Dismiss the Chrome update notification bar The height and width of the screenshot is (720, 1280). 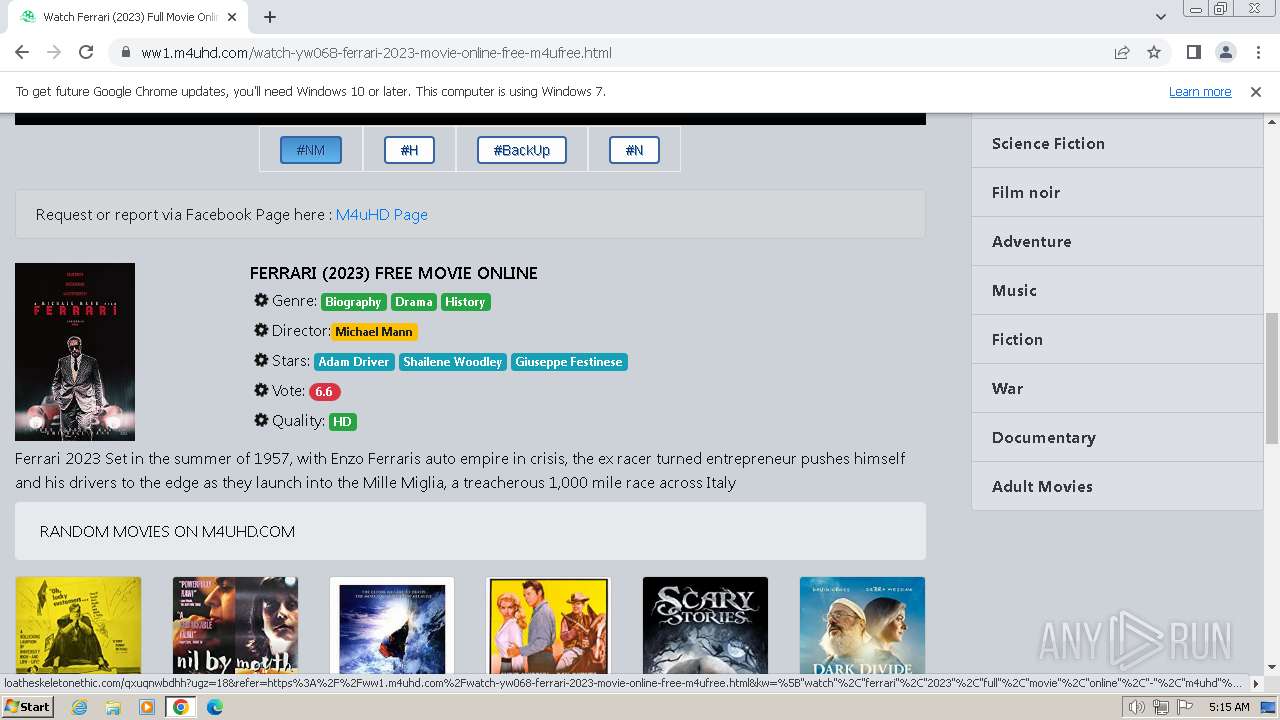(x=1256, y=92)
